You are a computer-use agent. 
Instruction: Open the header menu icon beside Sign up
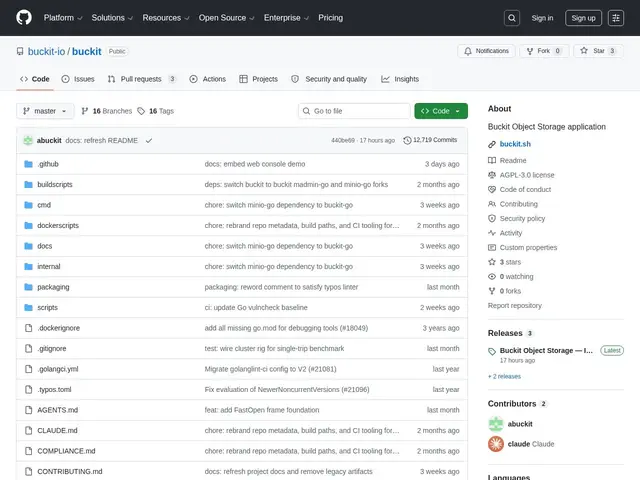point(616,18)
